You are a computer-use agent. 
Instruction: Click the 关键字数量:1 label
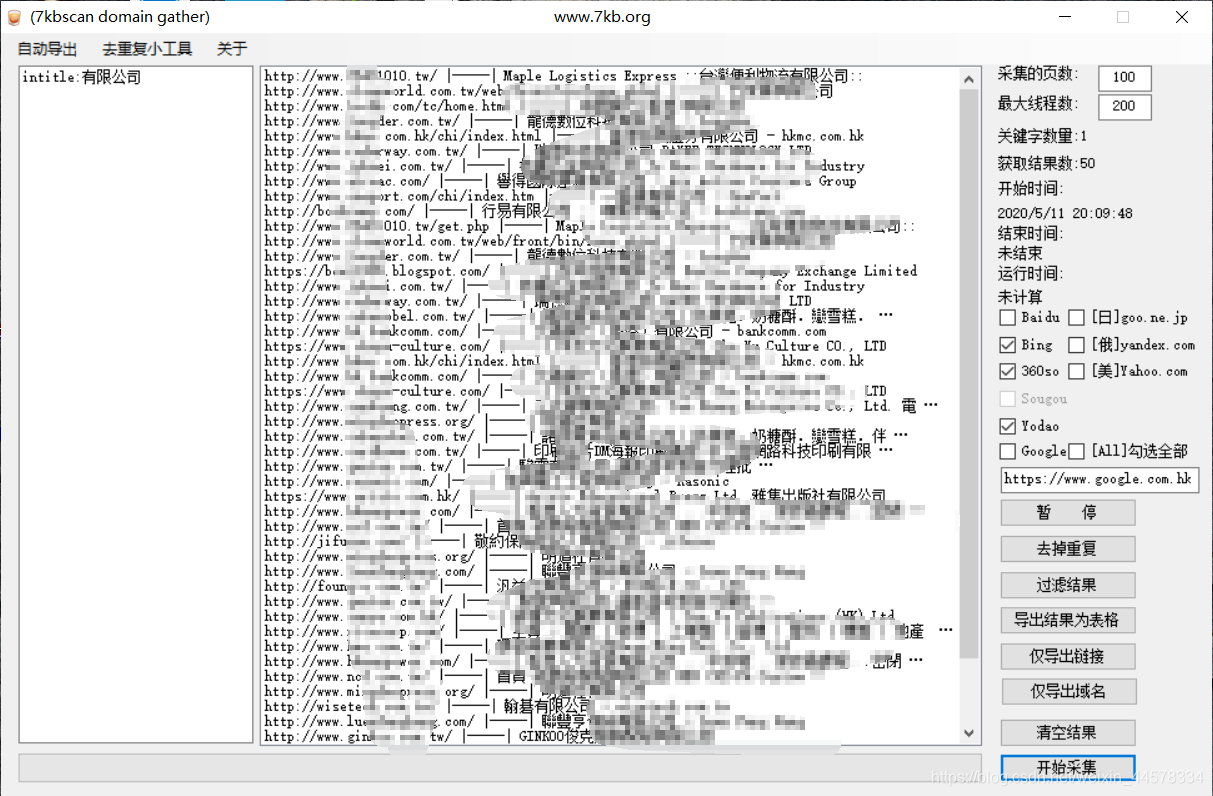(1042, 136)
